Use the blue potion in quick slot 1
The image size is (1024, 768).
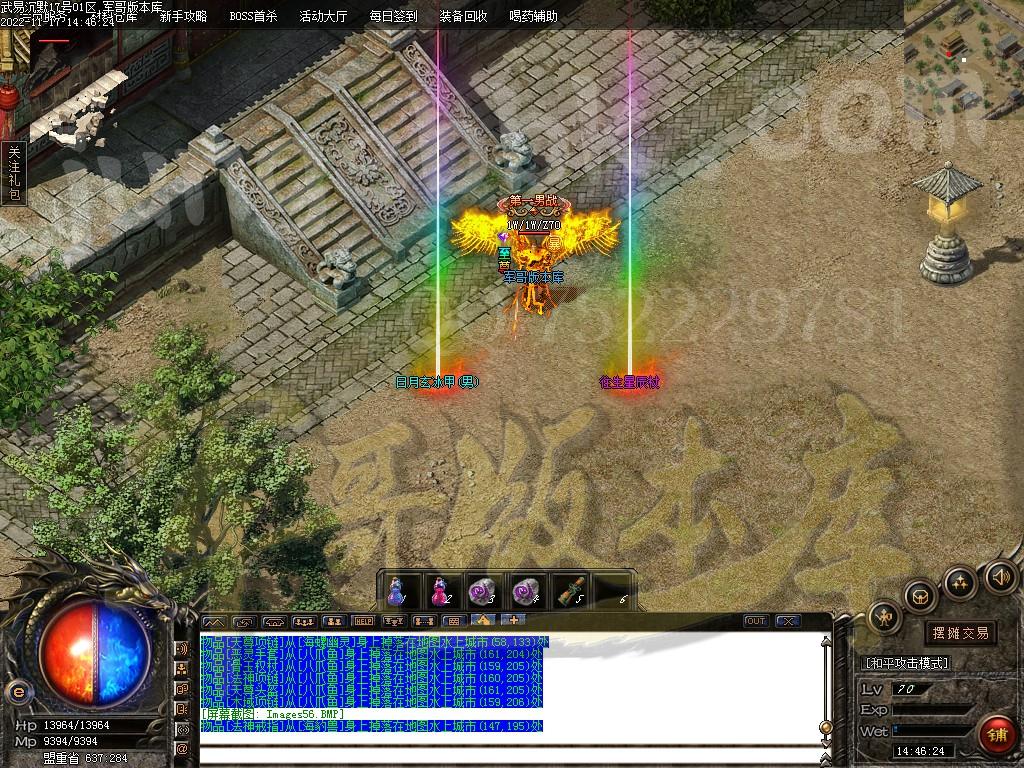tap(397, 590)
